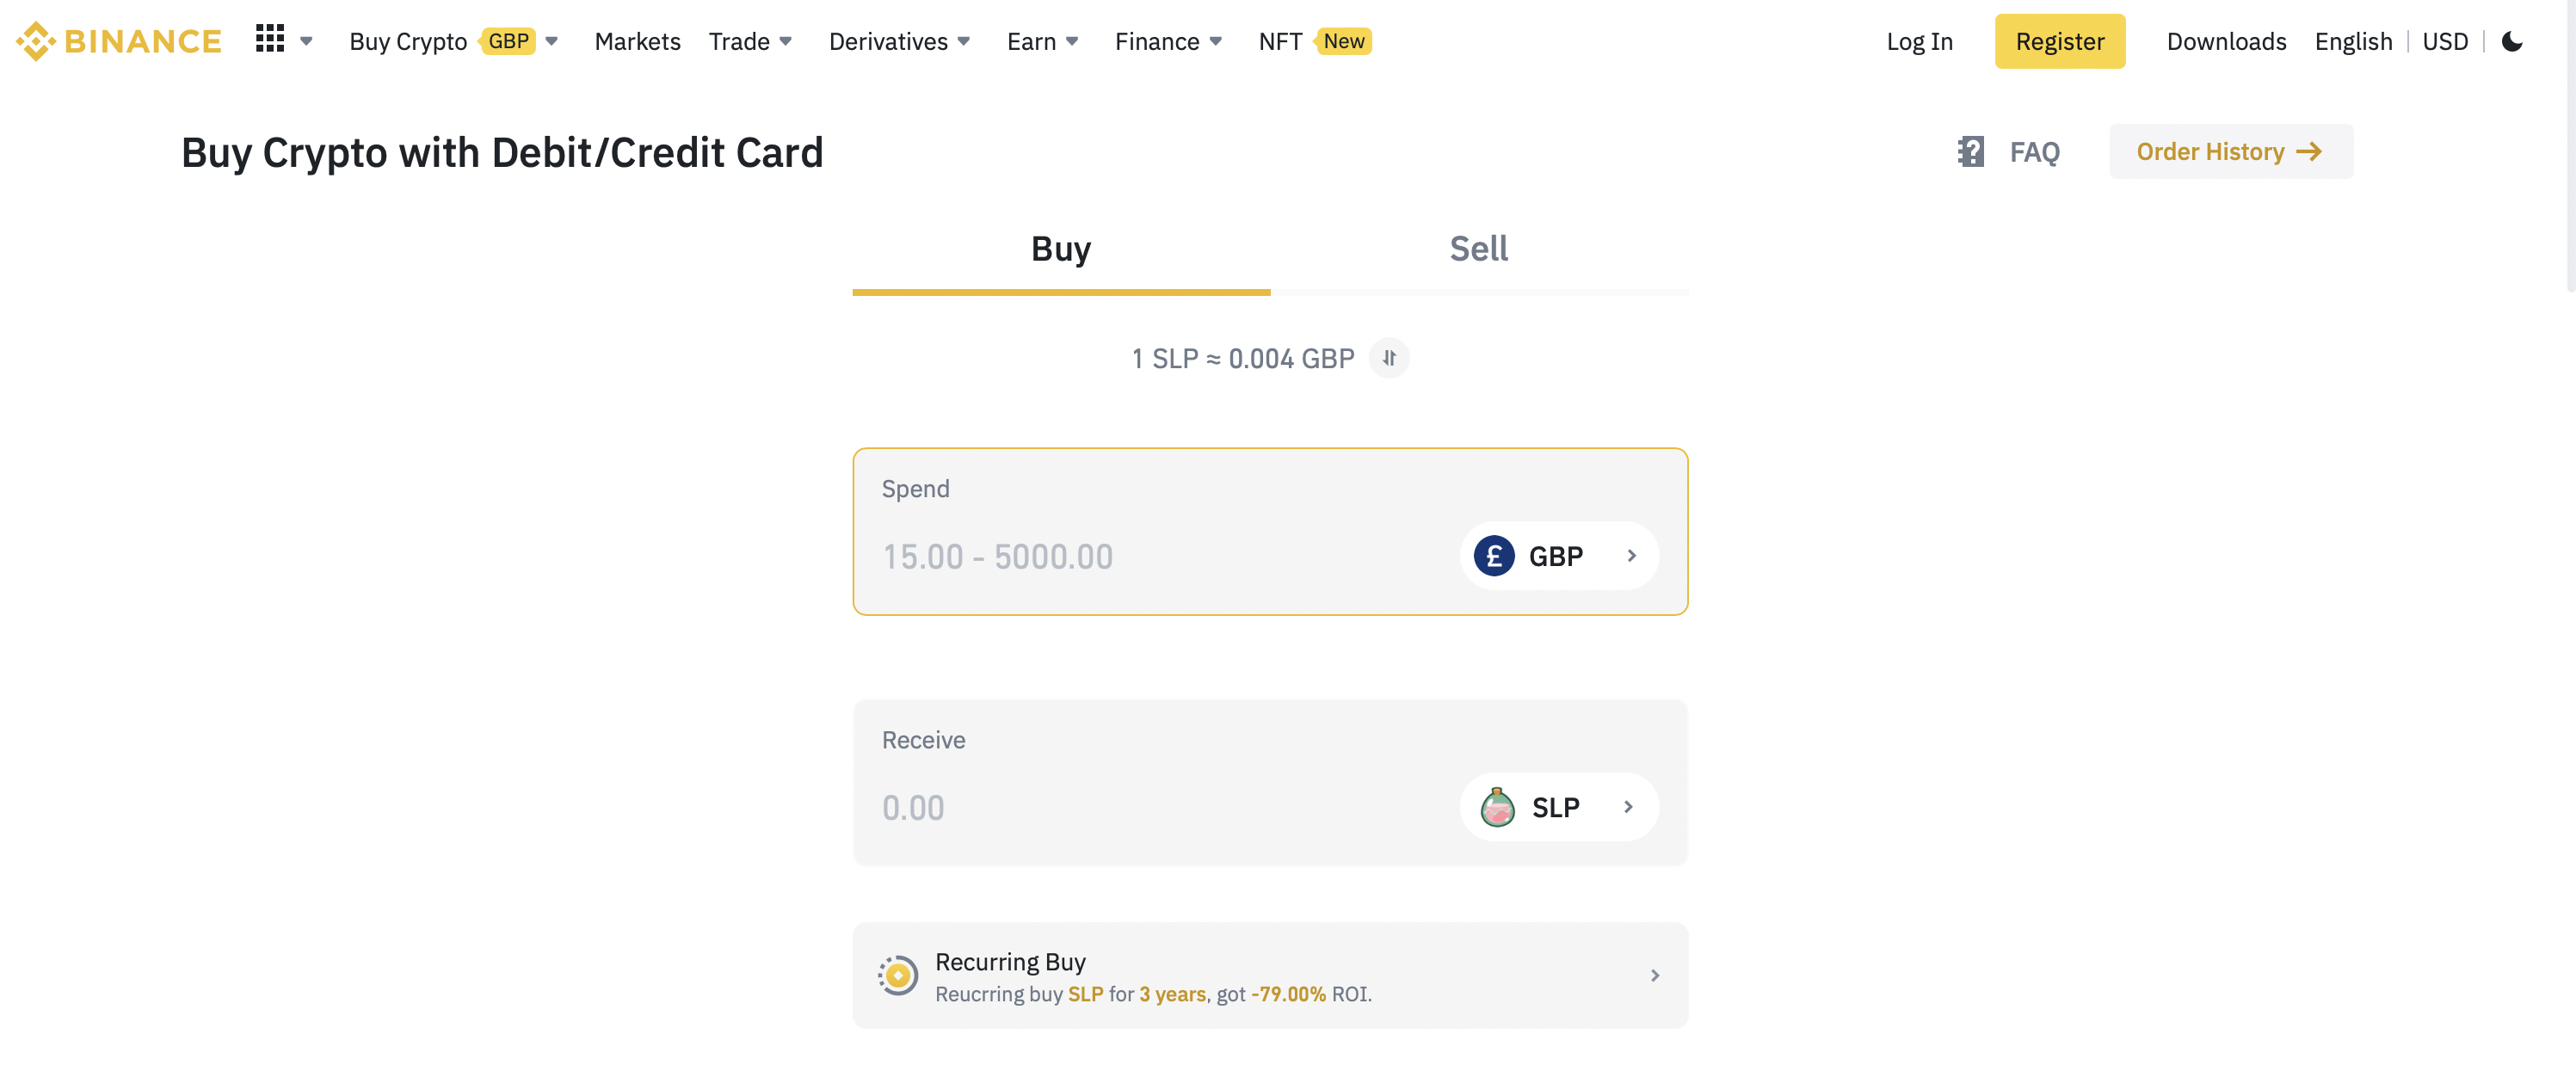Click the Log In link
Screen dimensions: 2576x1065
[x=1919, y=41]
